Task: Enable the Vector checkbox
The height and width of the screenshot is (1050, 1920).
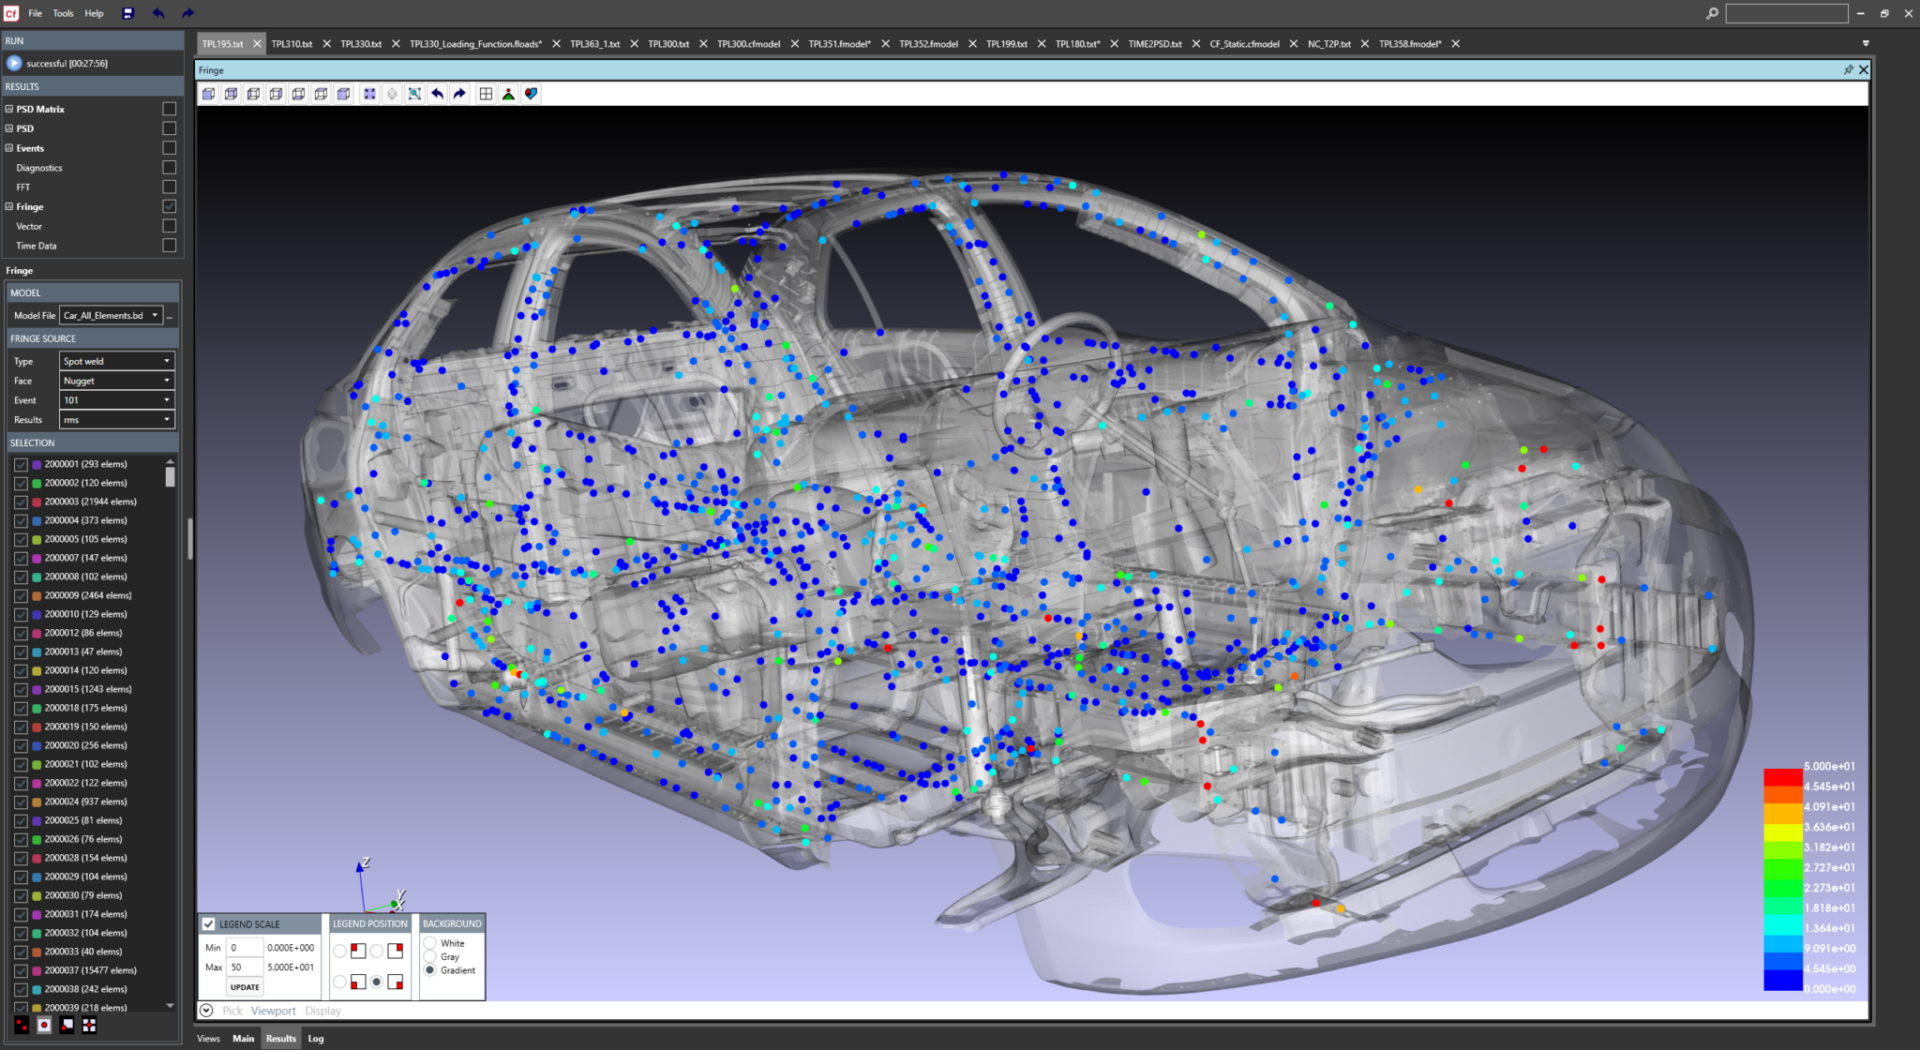Action: 169,226
